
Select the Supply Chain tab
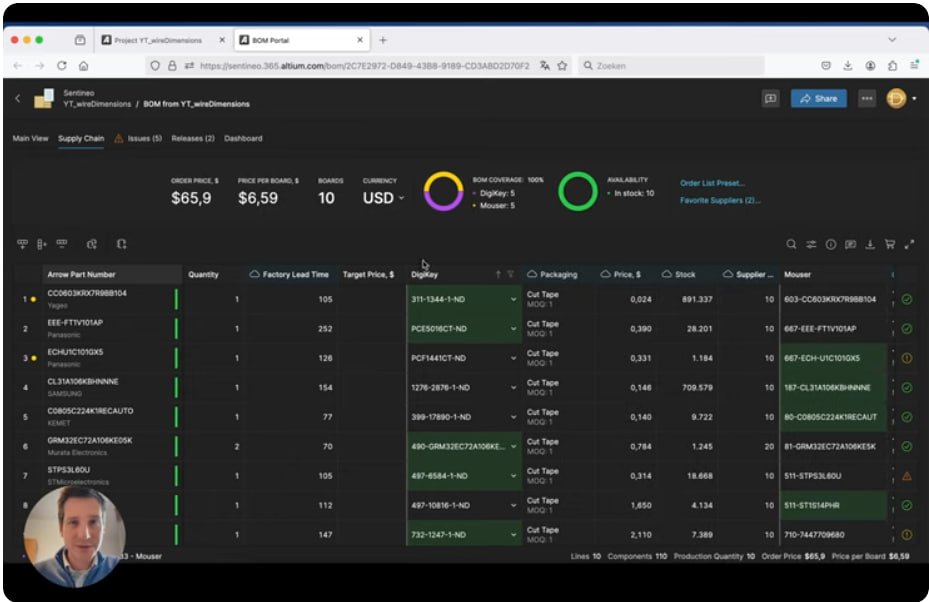(81, 138)
